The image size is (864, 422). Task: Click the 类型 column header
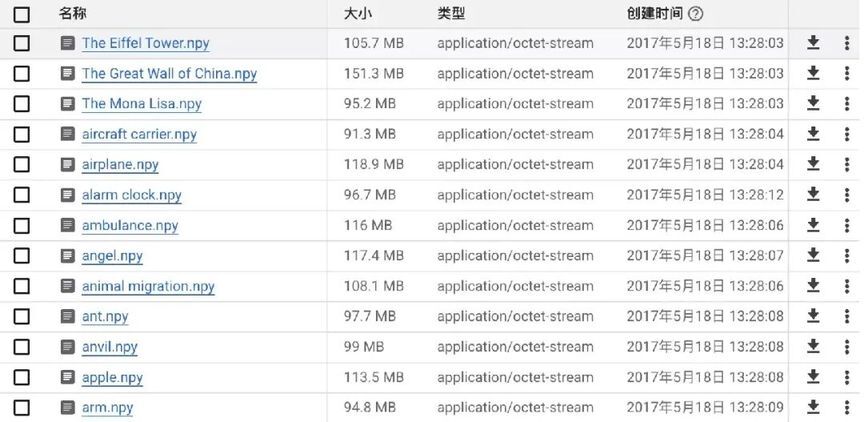pyautogui.click(x=451, y=14)
